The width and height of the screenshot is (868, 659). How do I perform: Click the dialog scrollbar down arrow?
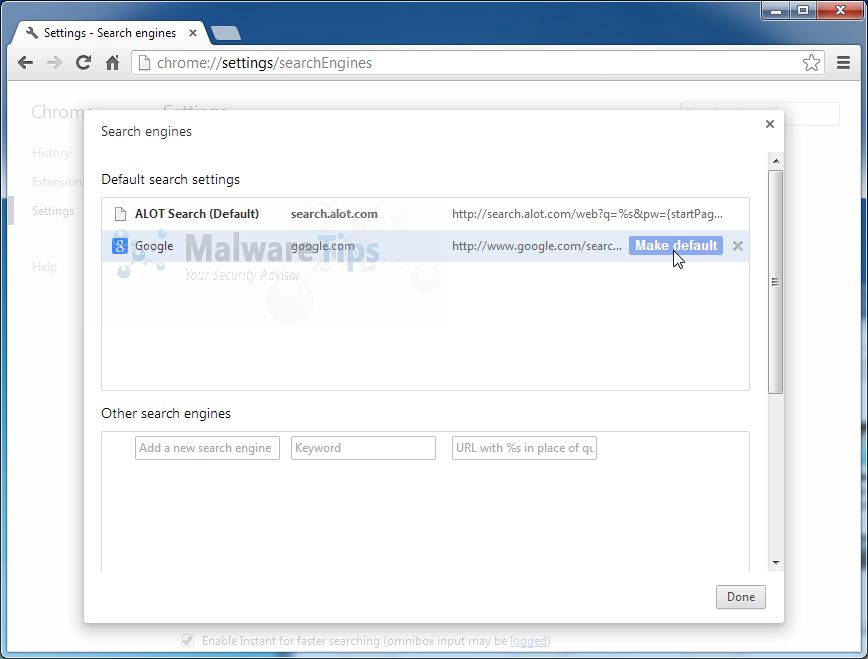click(x=776, y=563)
